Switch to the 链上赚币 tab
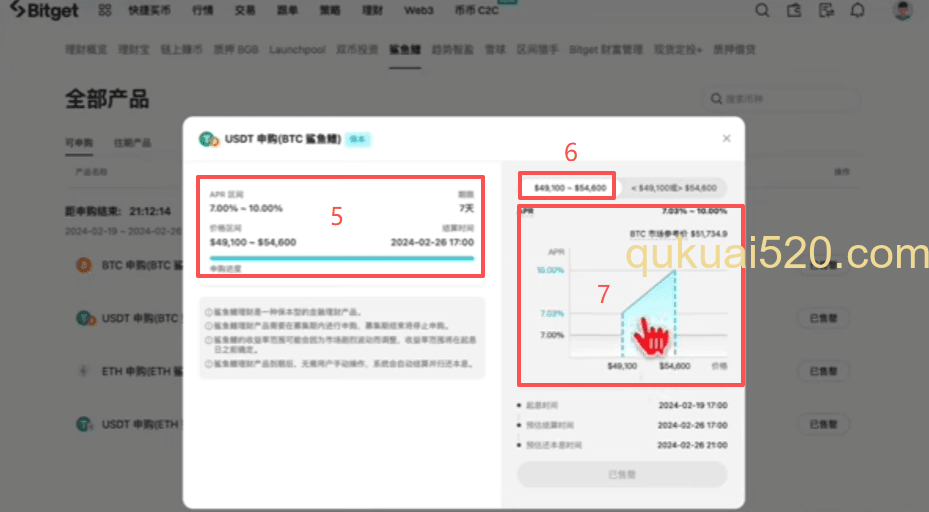The height and width of the screenshot is (512, 929). (x=181, y=50)
